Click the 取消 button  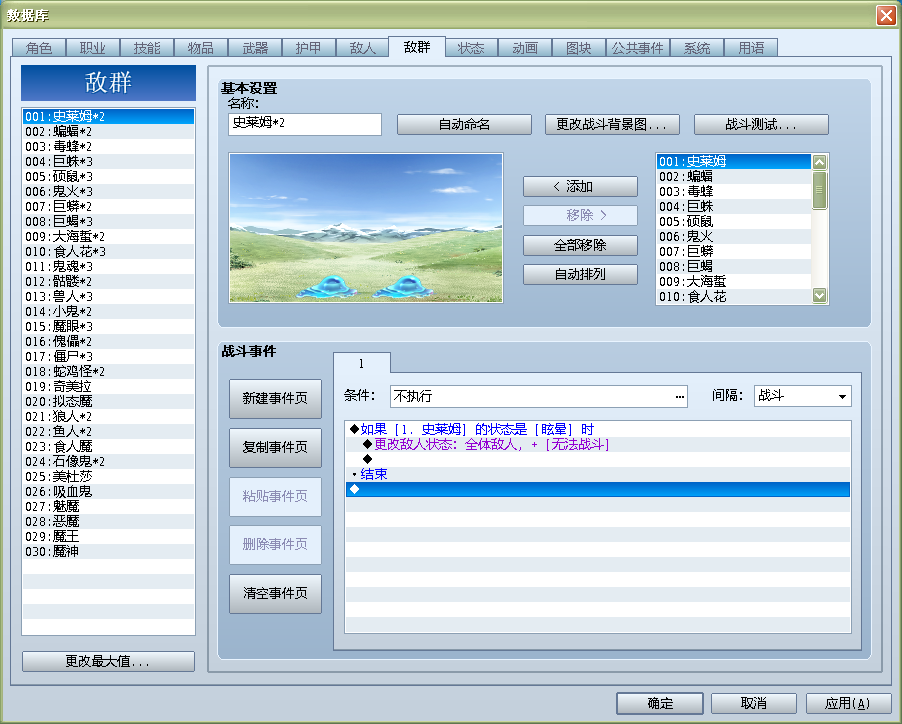754,703
